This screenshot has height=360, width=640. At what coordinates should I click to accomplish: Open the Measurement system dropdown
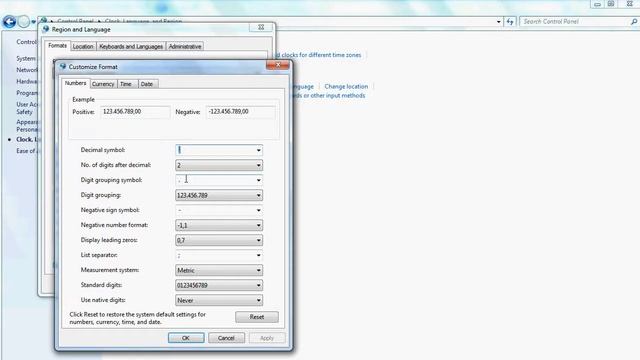click(258, 270)
